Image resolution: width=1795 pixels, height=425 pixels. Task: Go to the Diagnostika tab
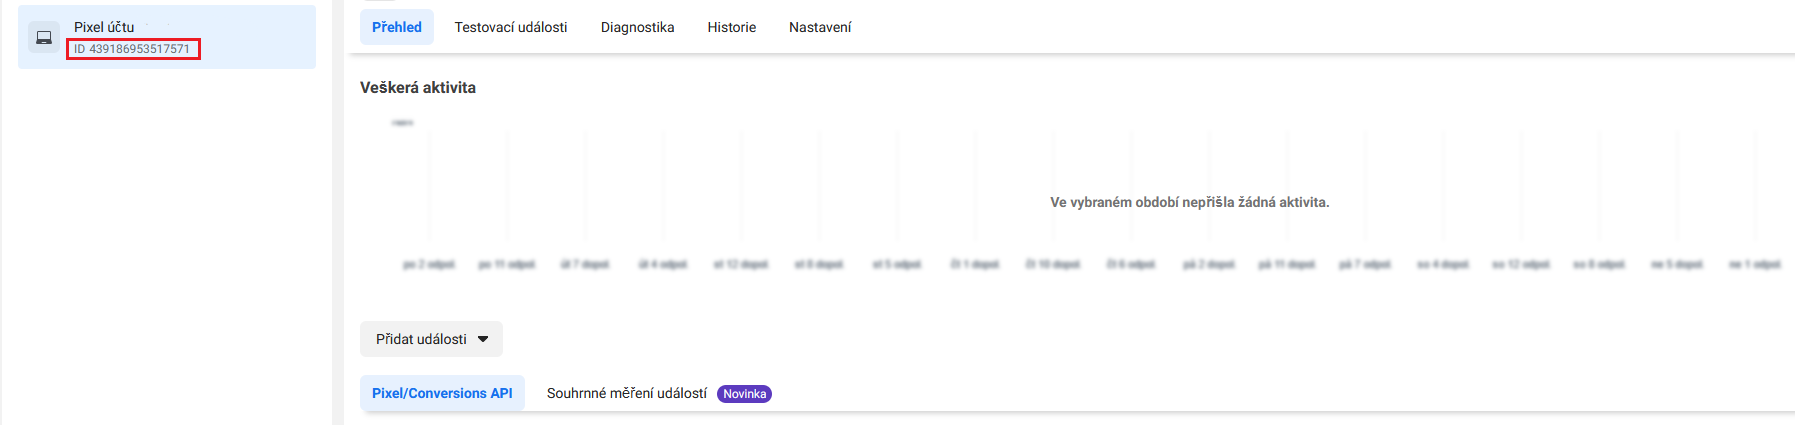point(637,27)
